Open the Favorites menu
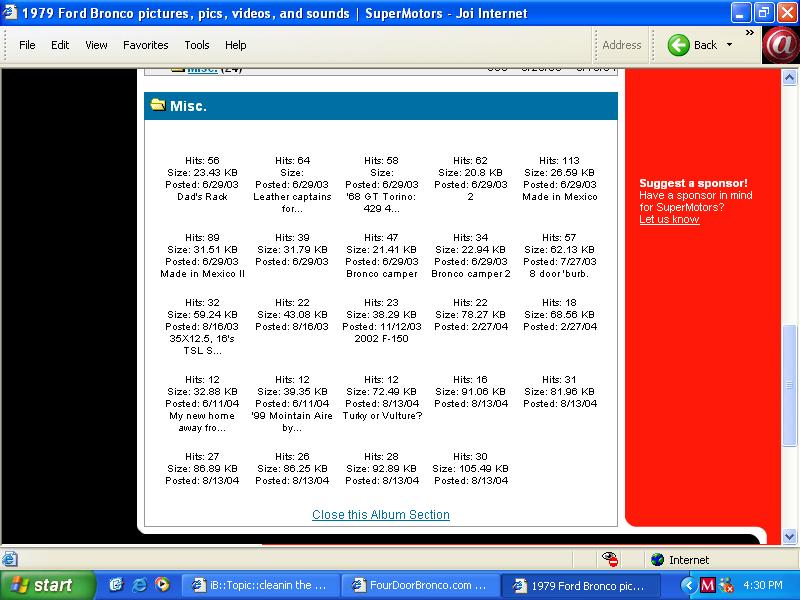 (145, 45)
